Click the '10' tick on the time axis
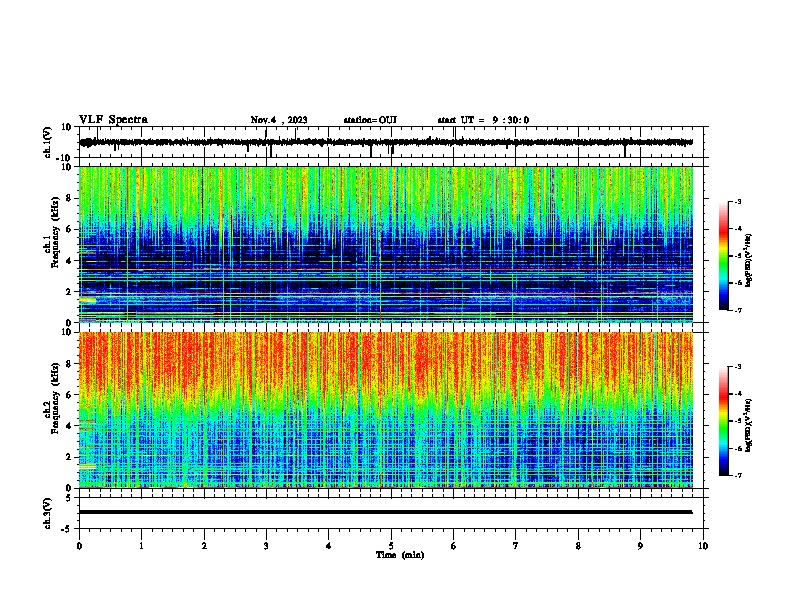The height and width of the screenshot is (612, 792). pyautogui.click(x=703, y=546)
